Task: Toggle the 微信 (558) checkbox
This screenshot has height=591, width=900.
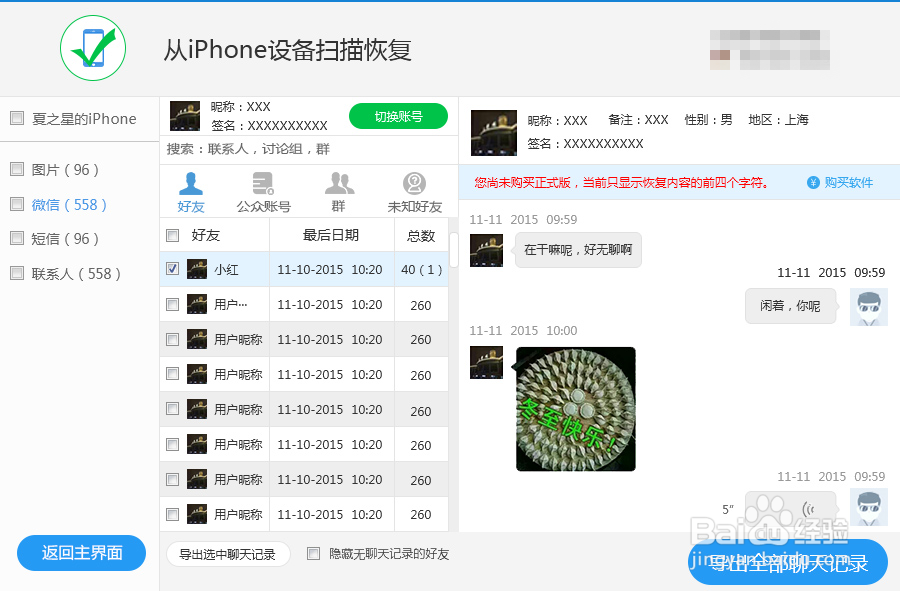Action: click(x=17, y=204)
